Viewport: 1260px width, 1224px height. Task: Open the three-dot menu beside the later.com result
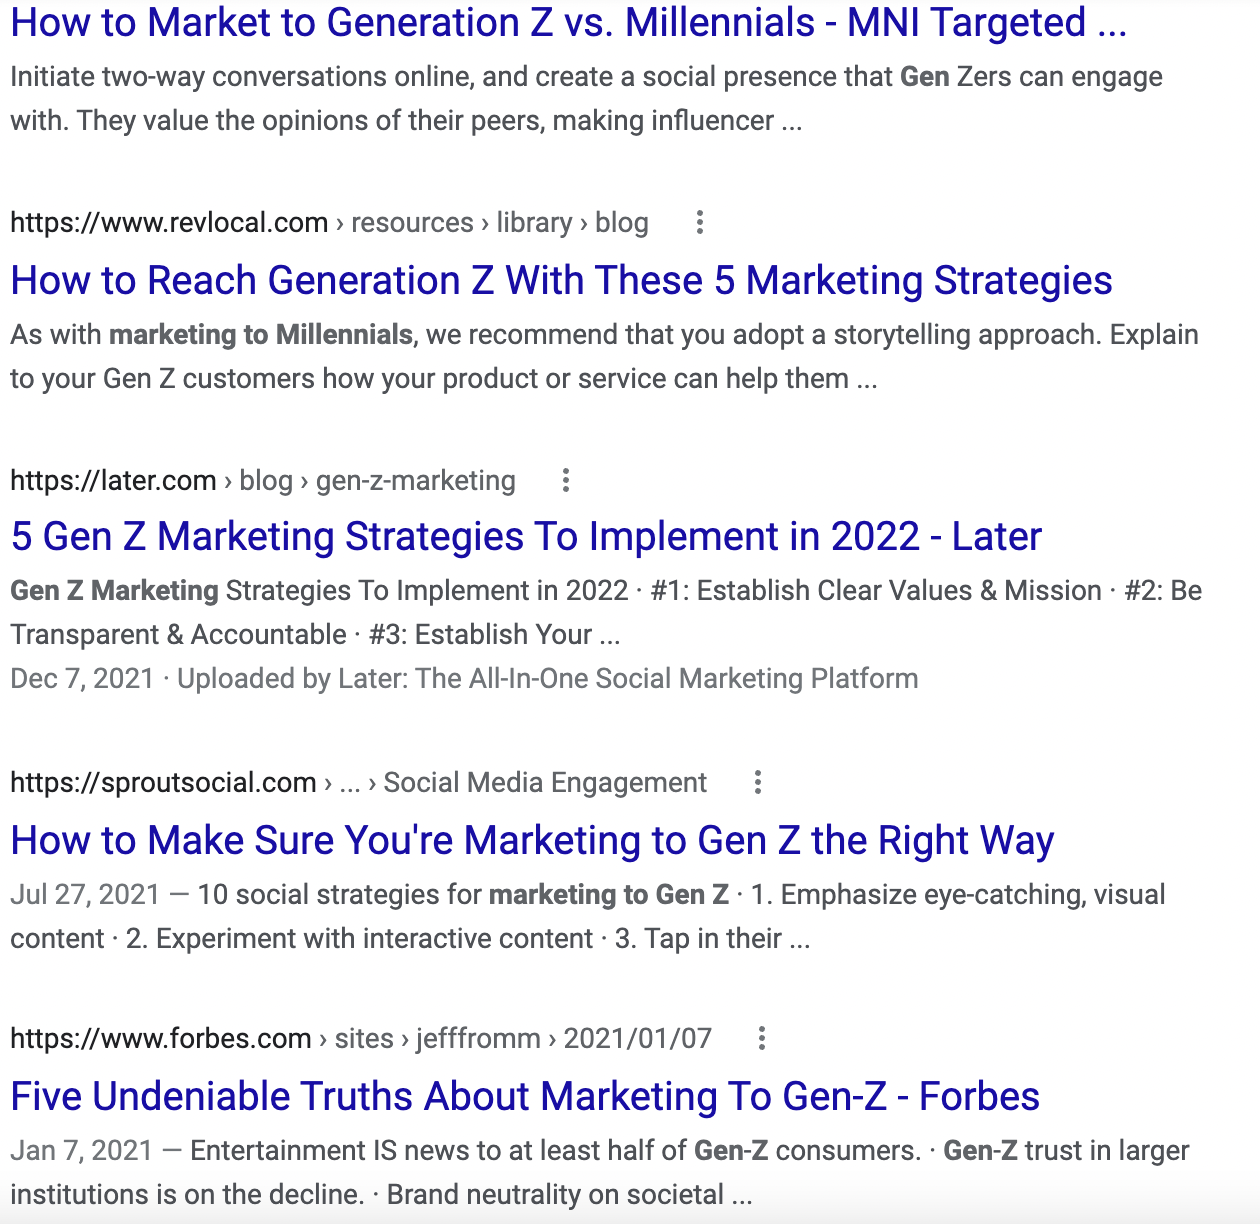(x=566, y=481)
